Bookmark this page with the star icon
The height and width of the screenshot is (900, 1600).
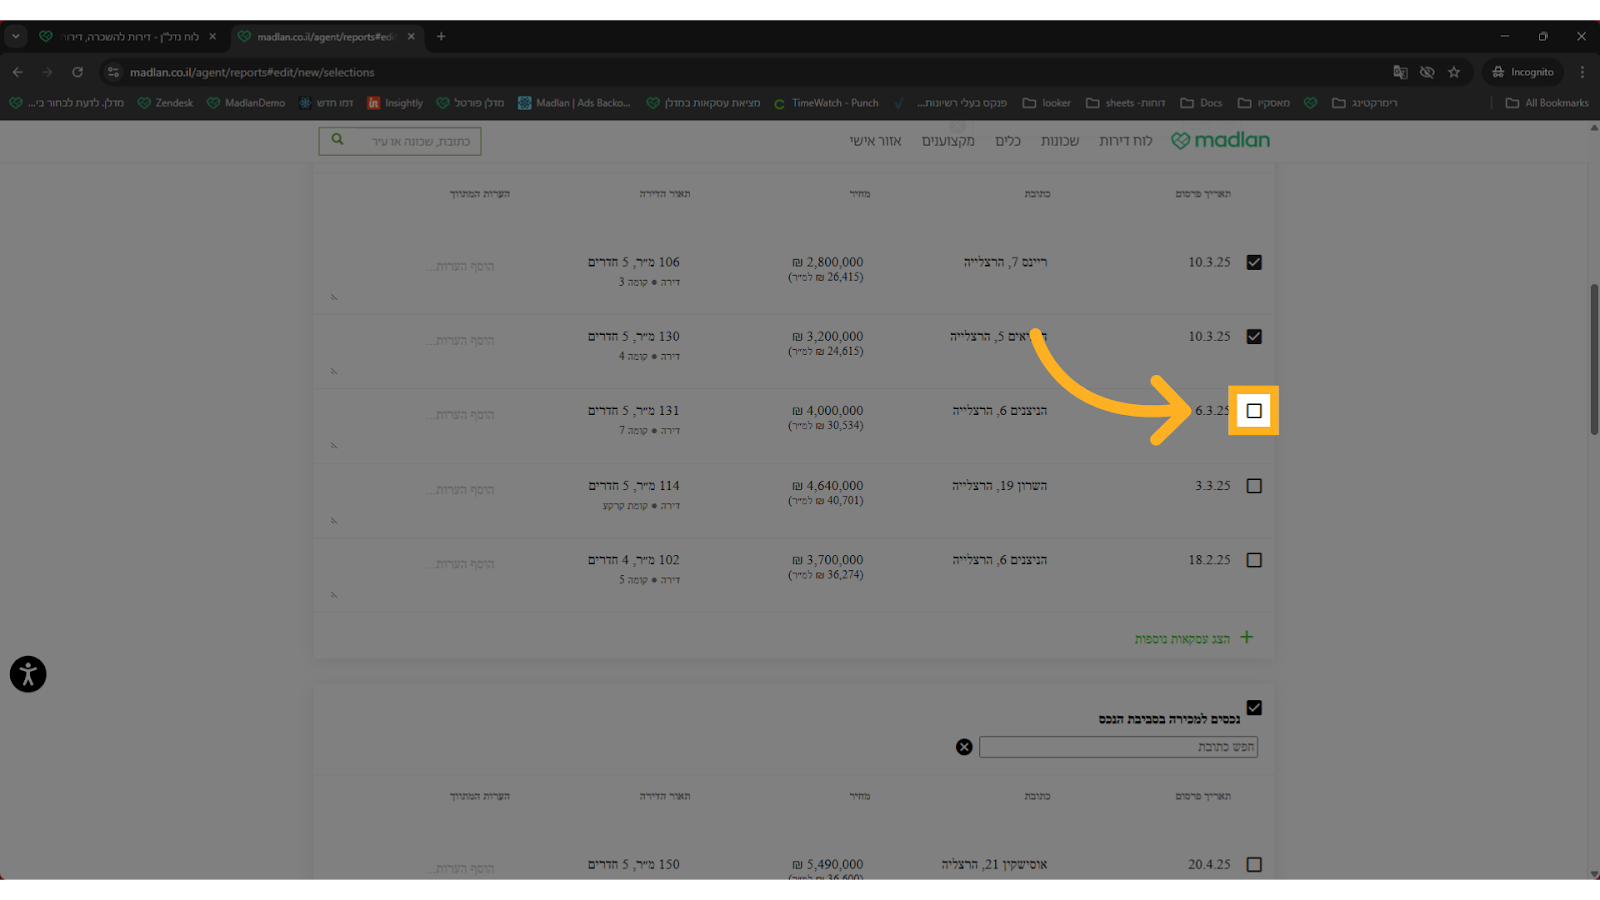tap(1454, 72)
